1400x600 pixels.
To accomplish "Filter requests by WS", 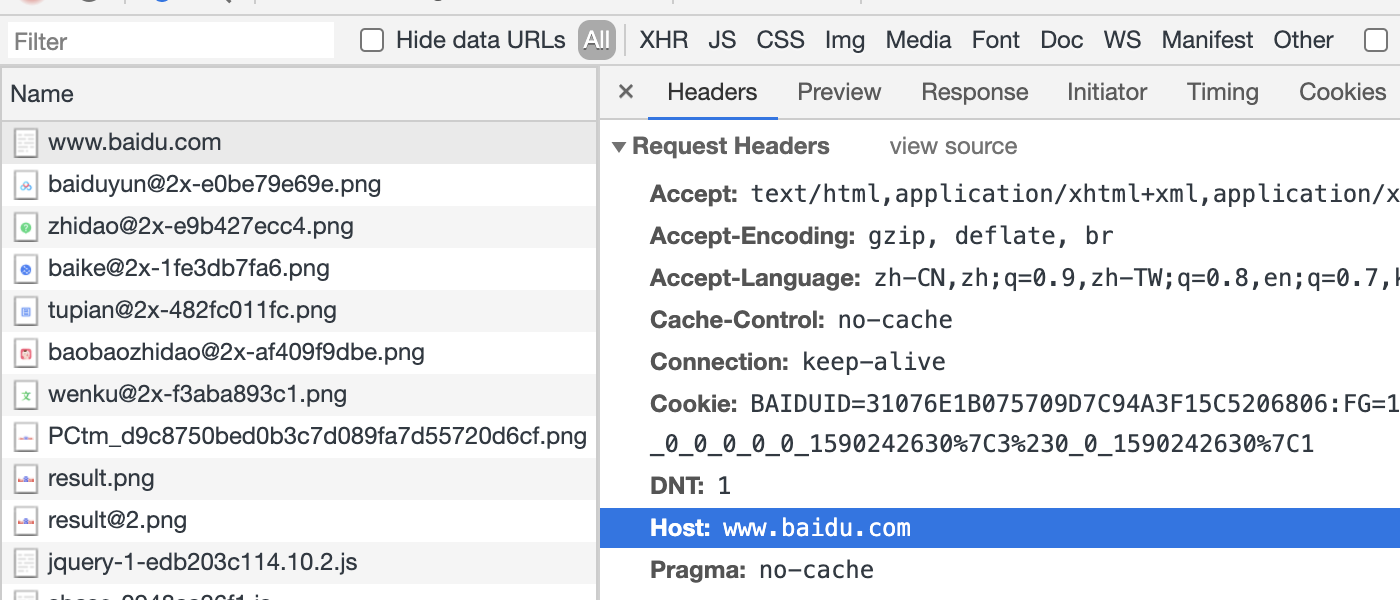I will tap(1122, 40).
